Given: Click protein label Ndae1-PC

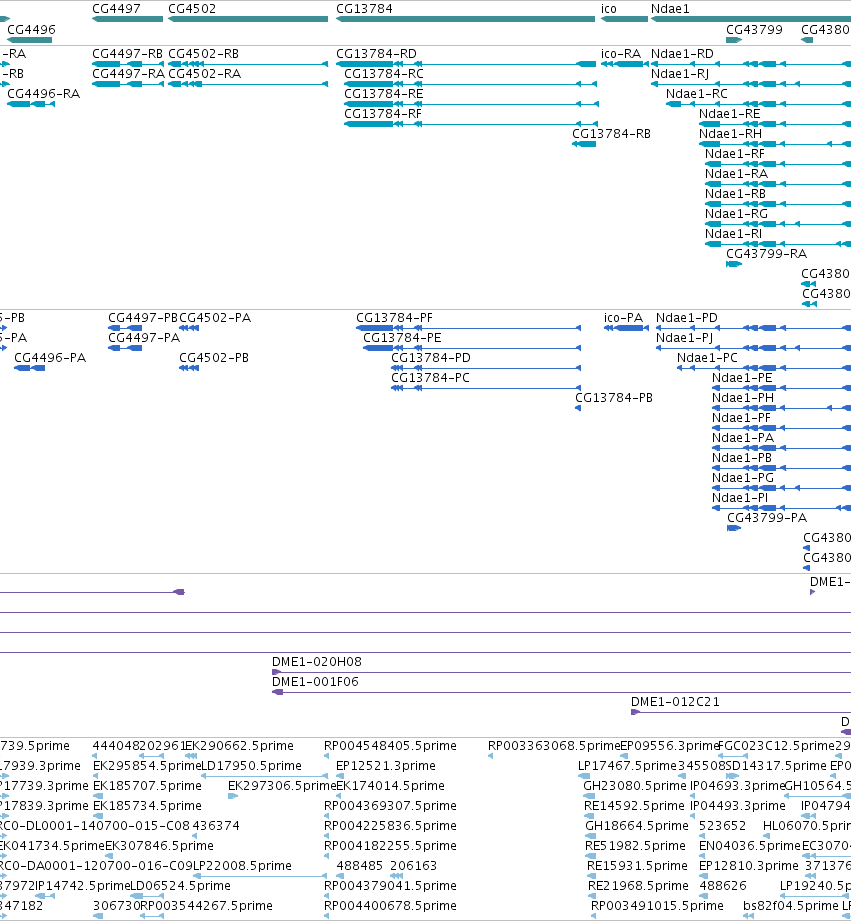Looking at the screenshot, I should coord(707,358).
